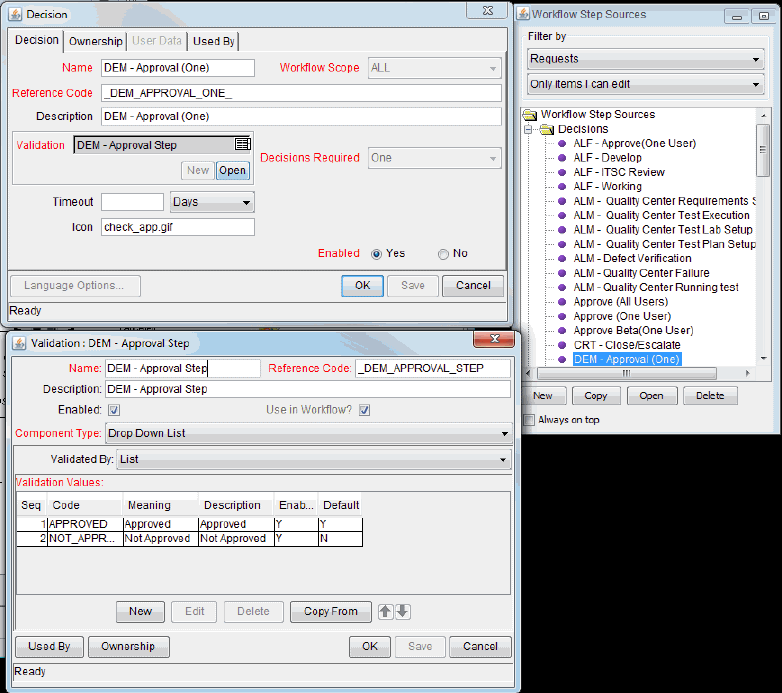Click the Decisions folder icon
The image size is (782, 693).
pos(546,129)
